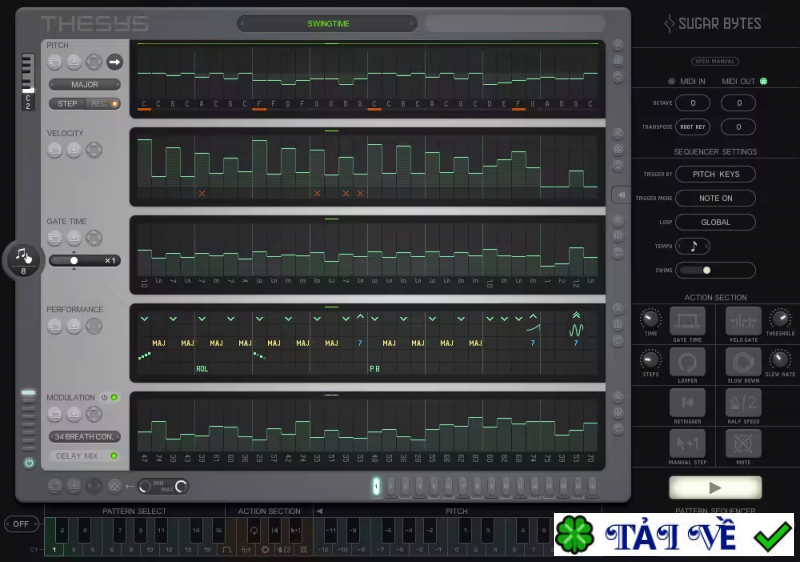Image resolution: width=800 pixels, height=562 pixels.
Task: Clear the Performance lane with its X icon
Action: (x=618, y=309)
